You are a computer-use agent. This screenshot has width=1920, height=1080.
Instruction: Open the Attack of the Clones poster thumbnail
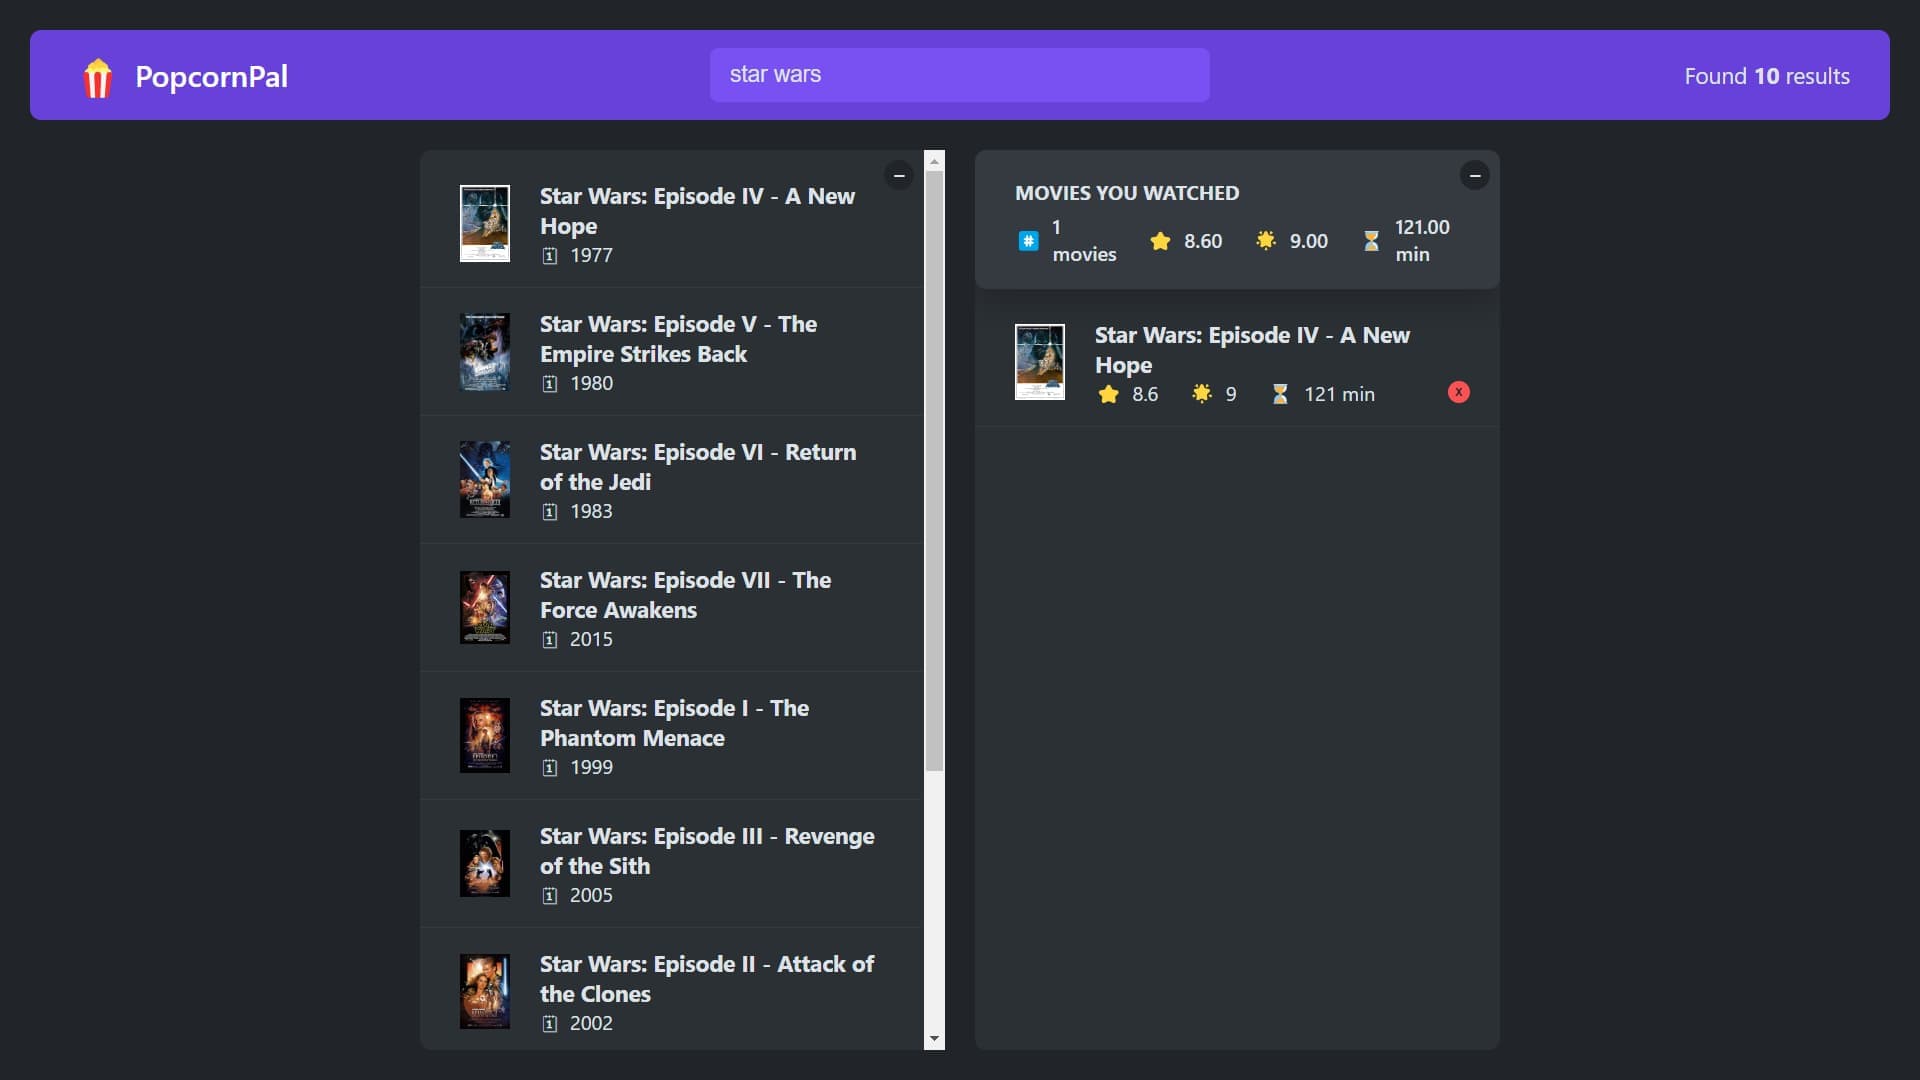tap(485, 991)
